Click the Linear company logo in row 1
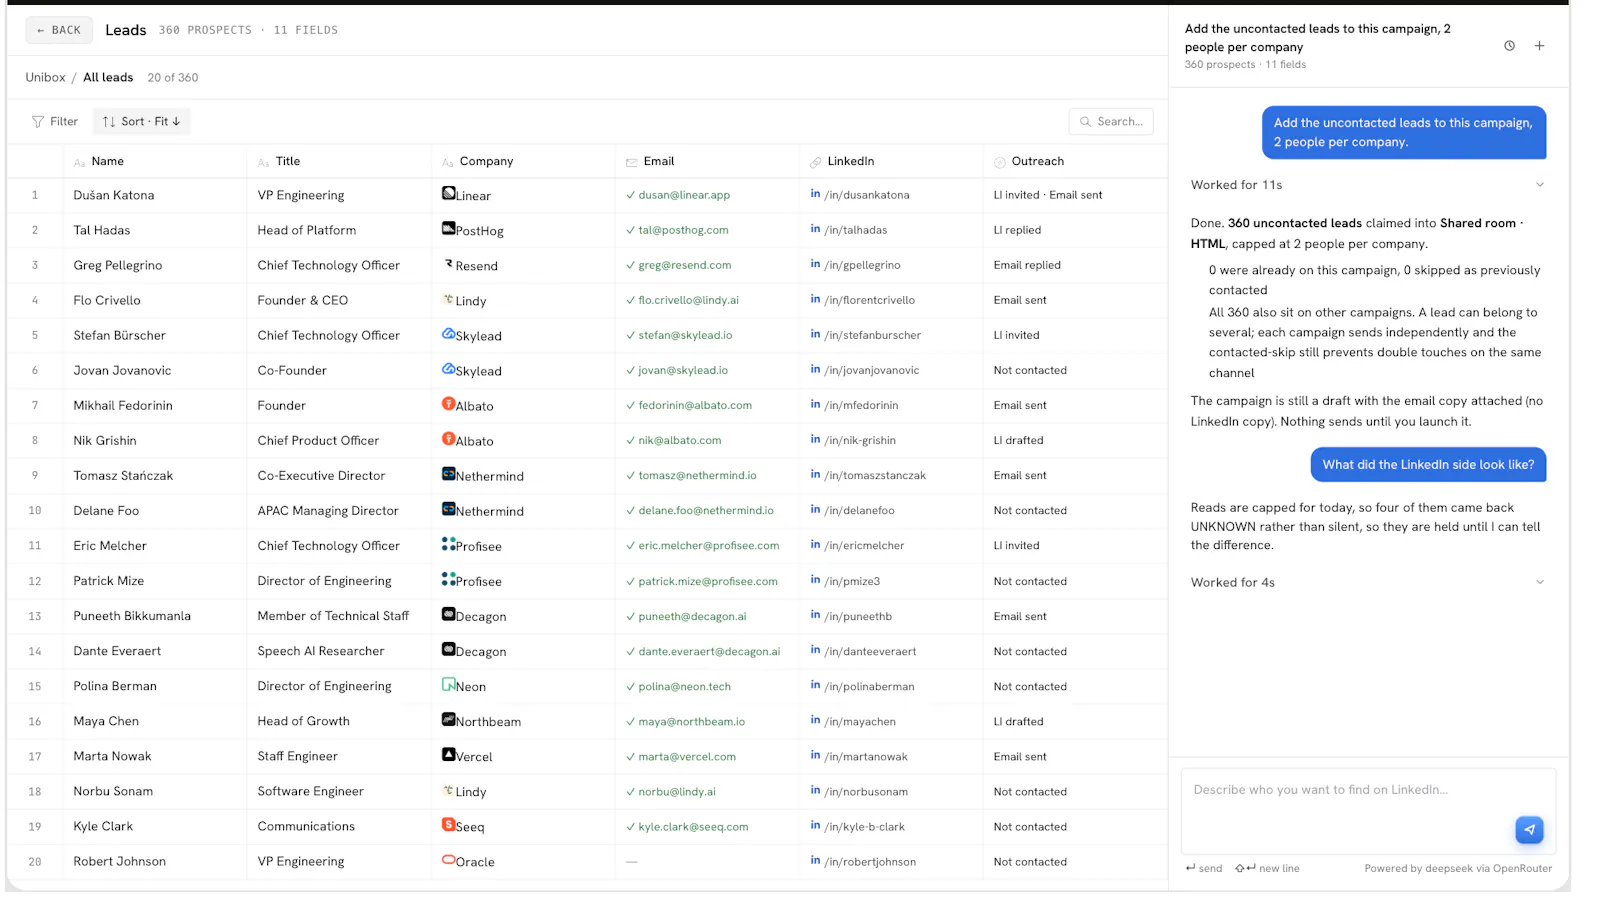This screenshot has width=1600, height=923. tap(449, 193)
